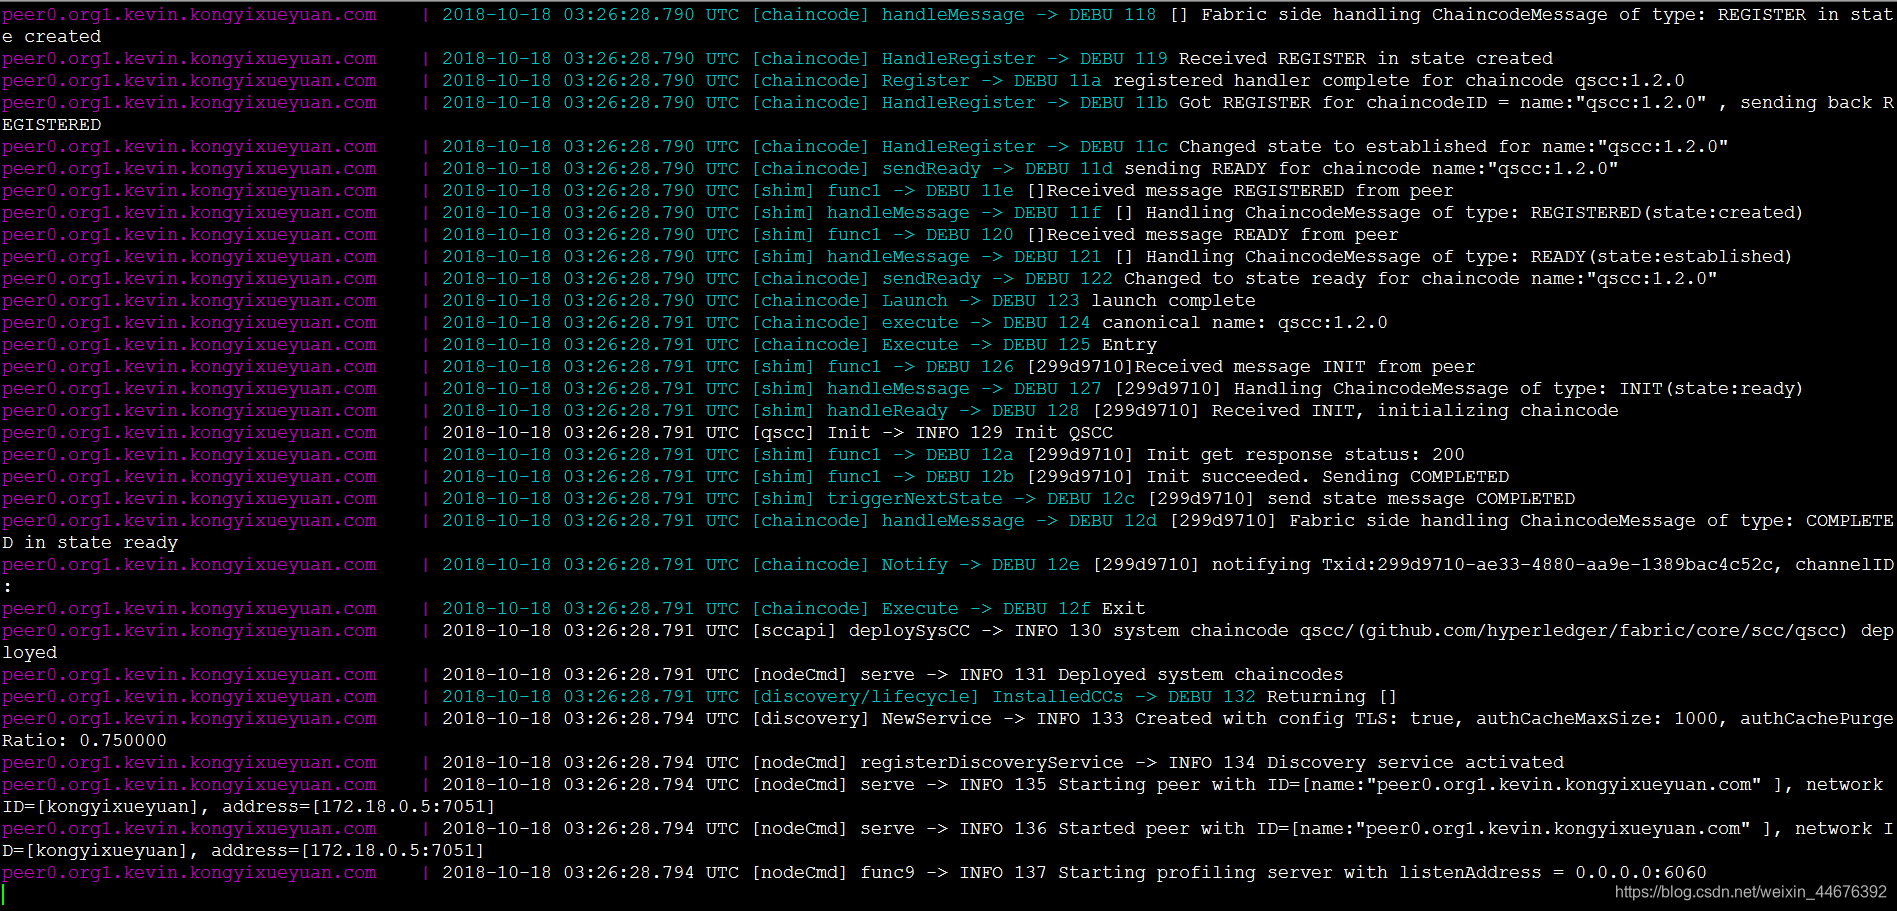This screenshot has height=911, width=1897.
Task: Click 'Received message INIT from peer' text
Action: [1305, 367]
